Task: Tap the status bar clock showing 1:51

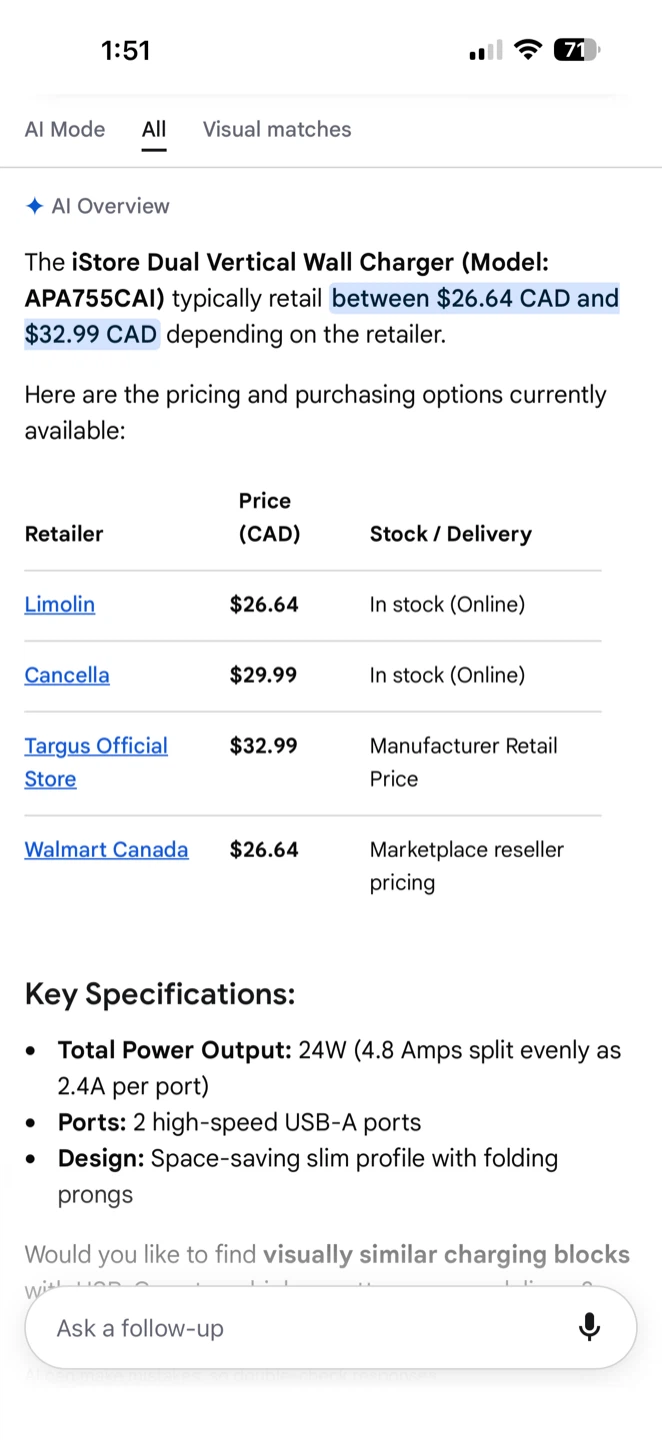Action: [126, 50]
